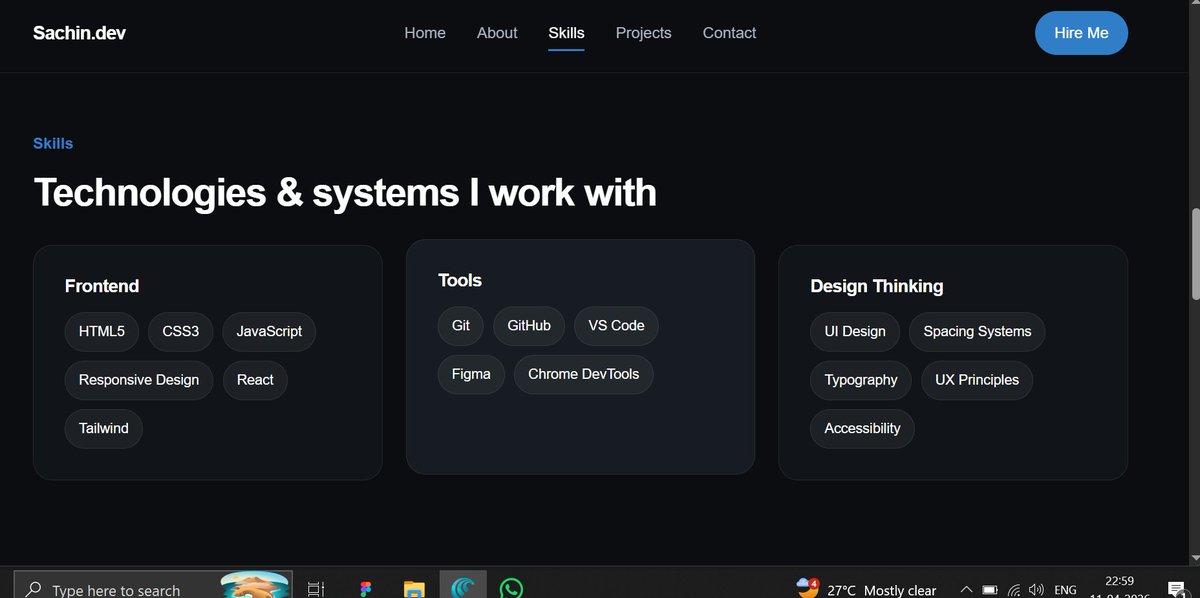Go to the Home nav link
The height and width of the screenshot is (598, 1200).
(425, 33)
